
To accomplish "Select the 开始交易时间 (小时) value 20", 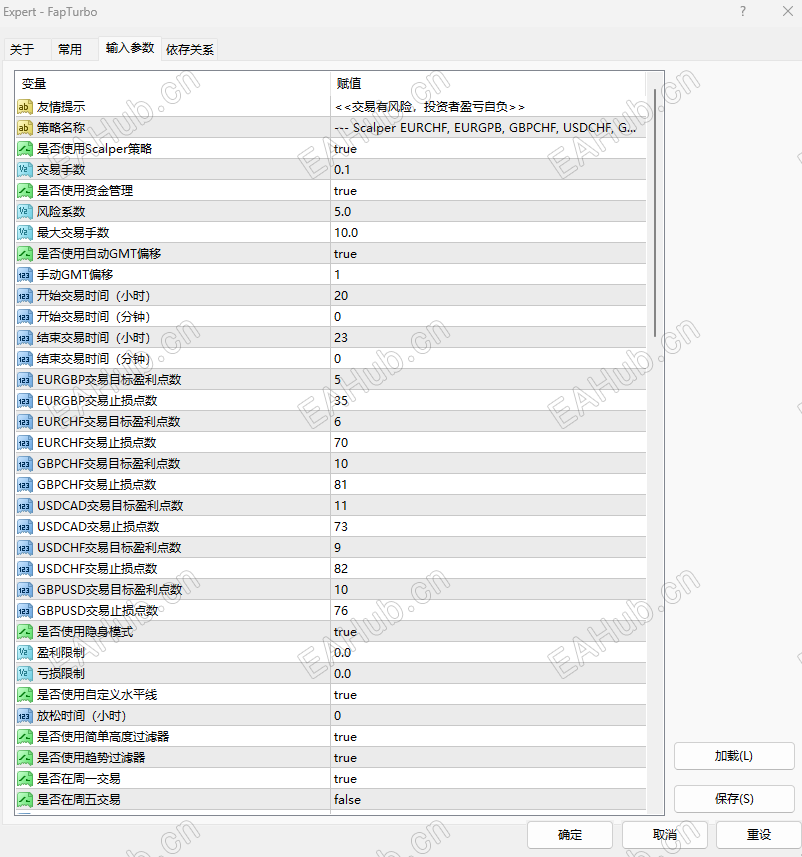I will pos(341,296).
